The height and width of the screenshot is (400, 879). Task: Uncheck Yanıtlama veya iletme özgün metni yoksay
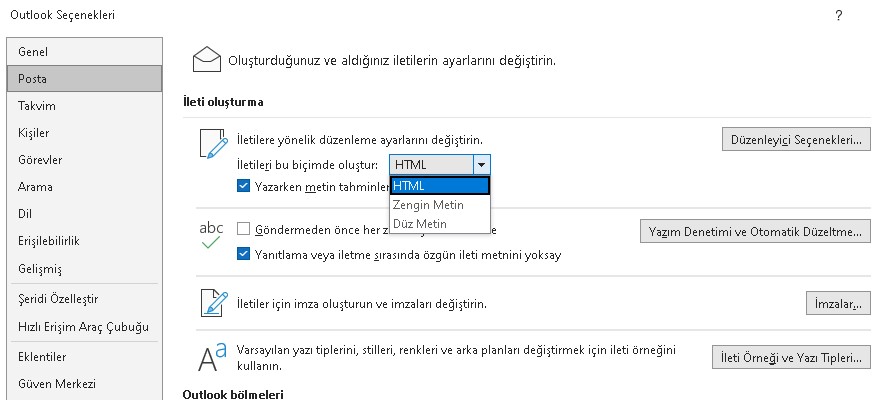click(x=244, y=254)
